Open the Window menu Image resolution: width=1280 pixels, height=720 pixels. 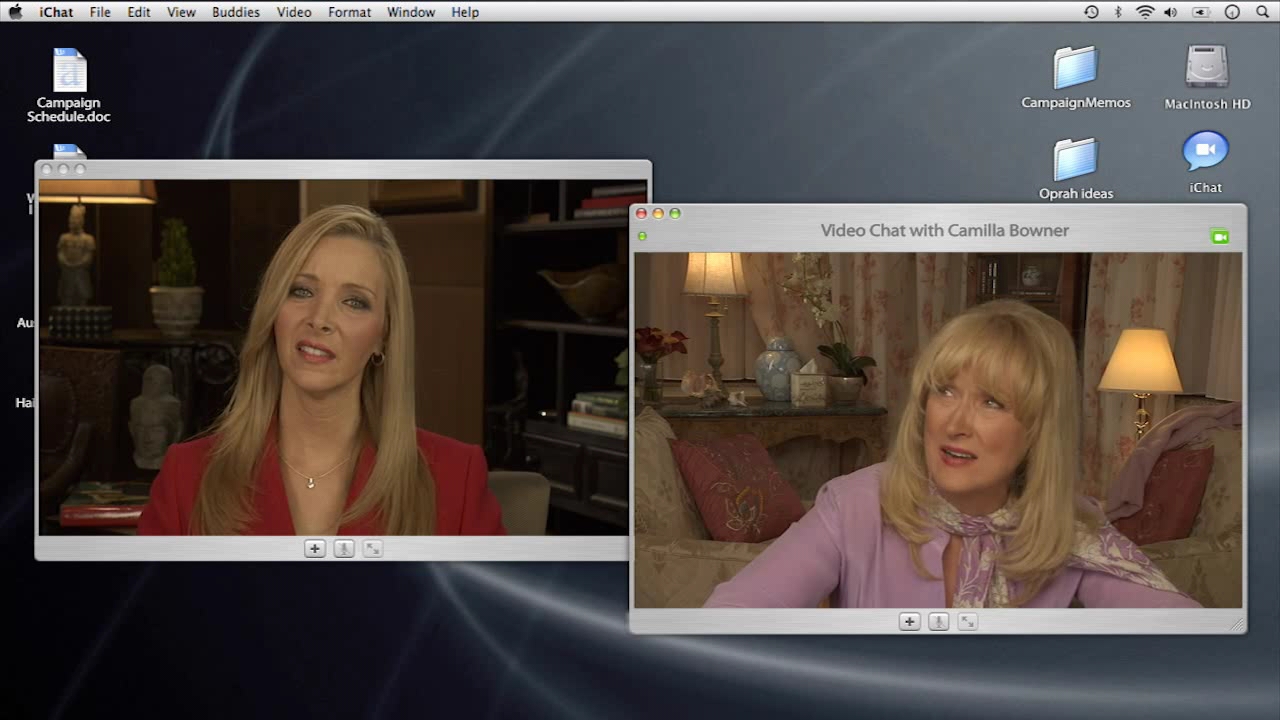click(411, 12)
